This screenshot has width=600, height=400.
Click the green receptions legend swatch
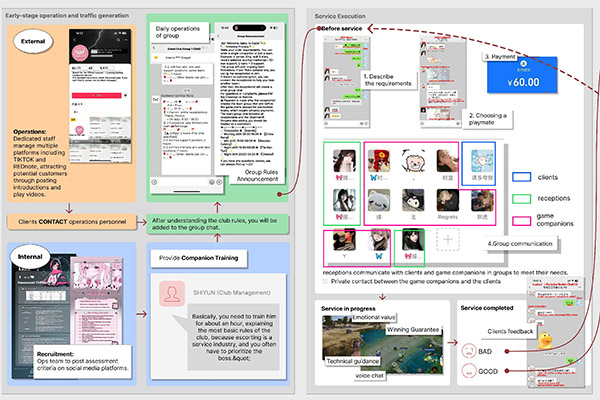(521, 199)
